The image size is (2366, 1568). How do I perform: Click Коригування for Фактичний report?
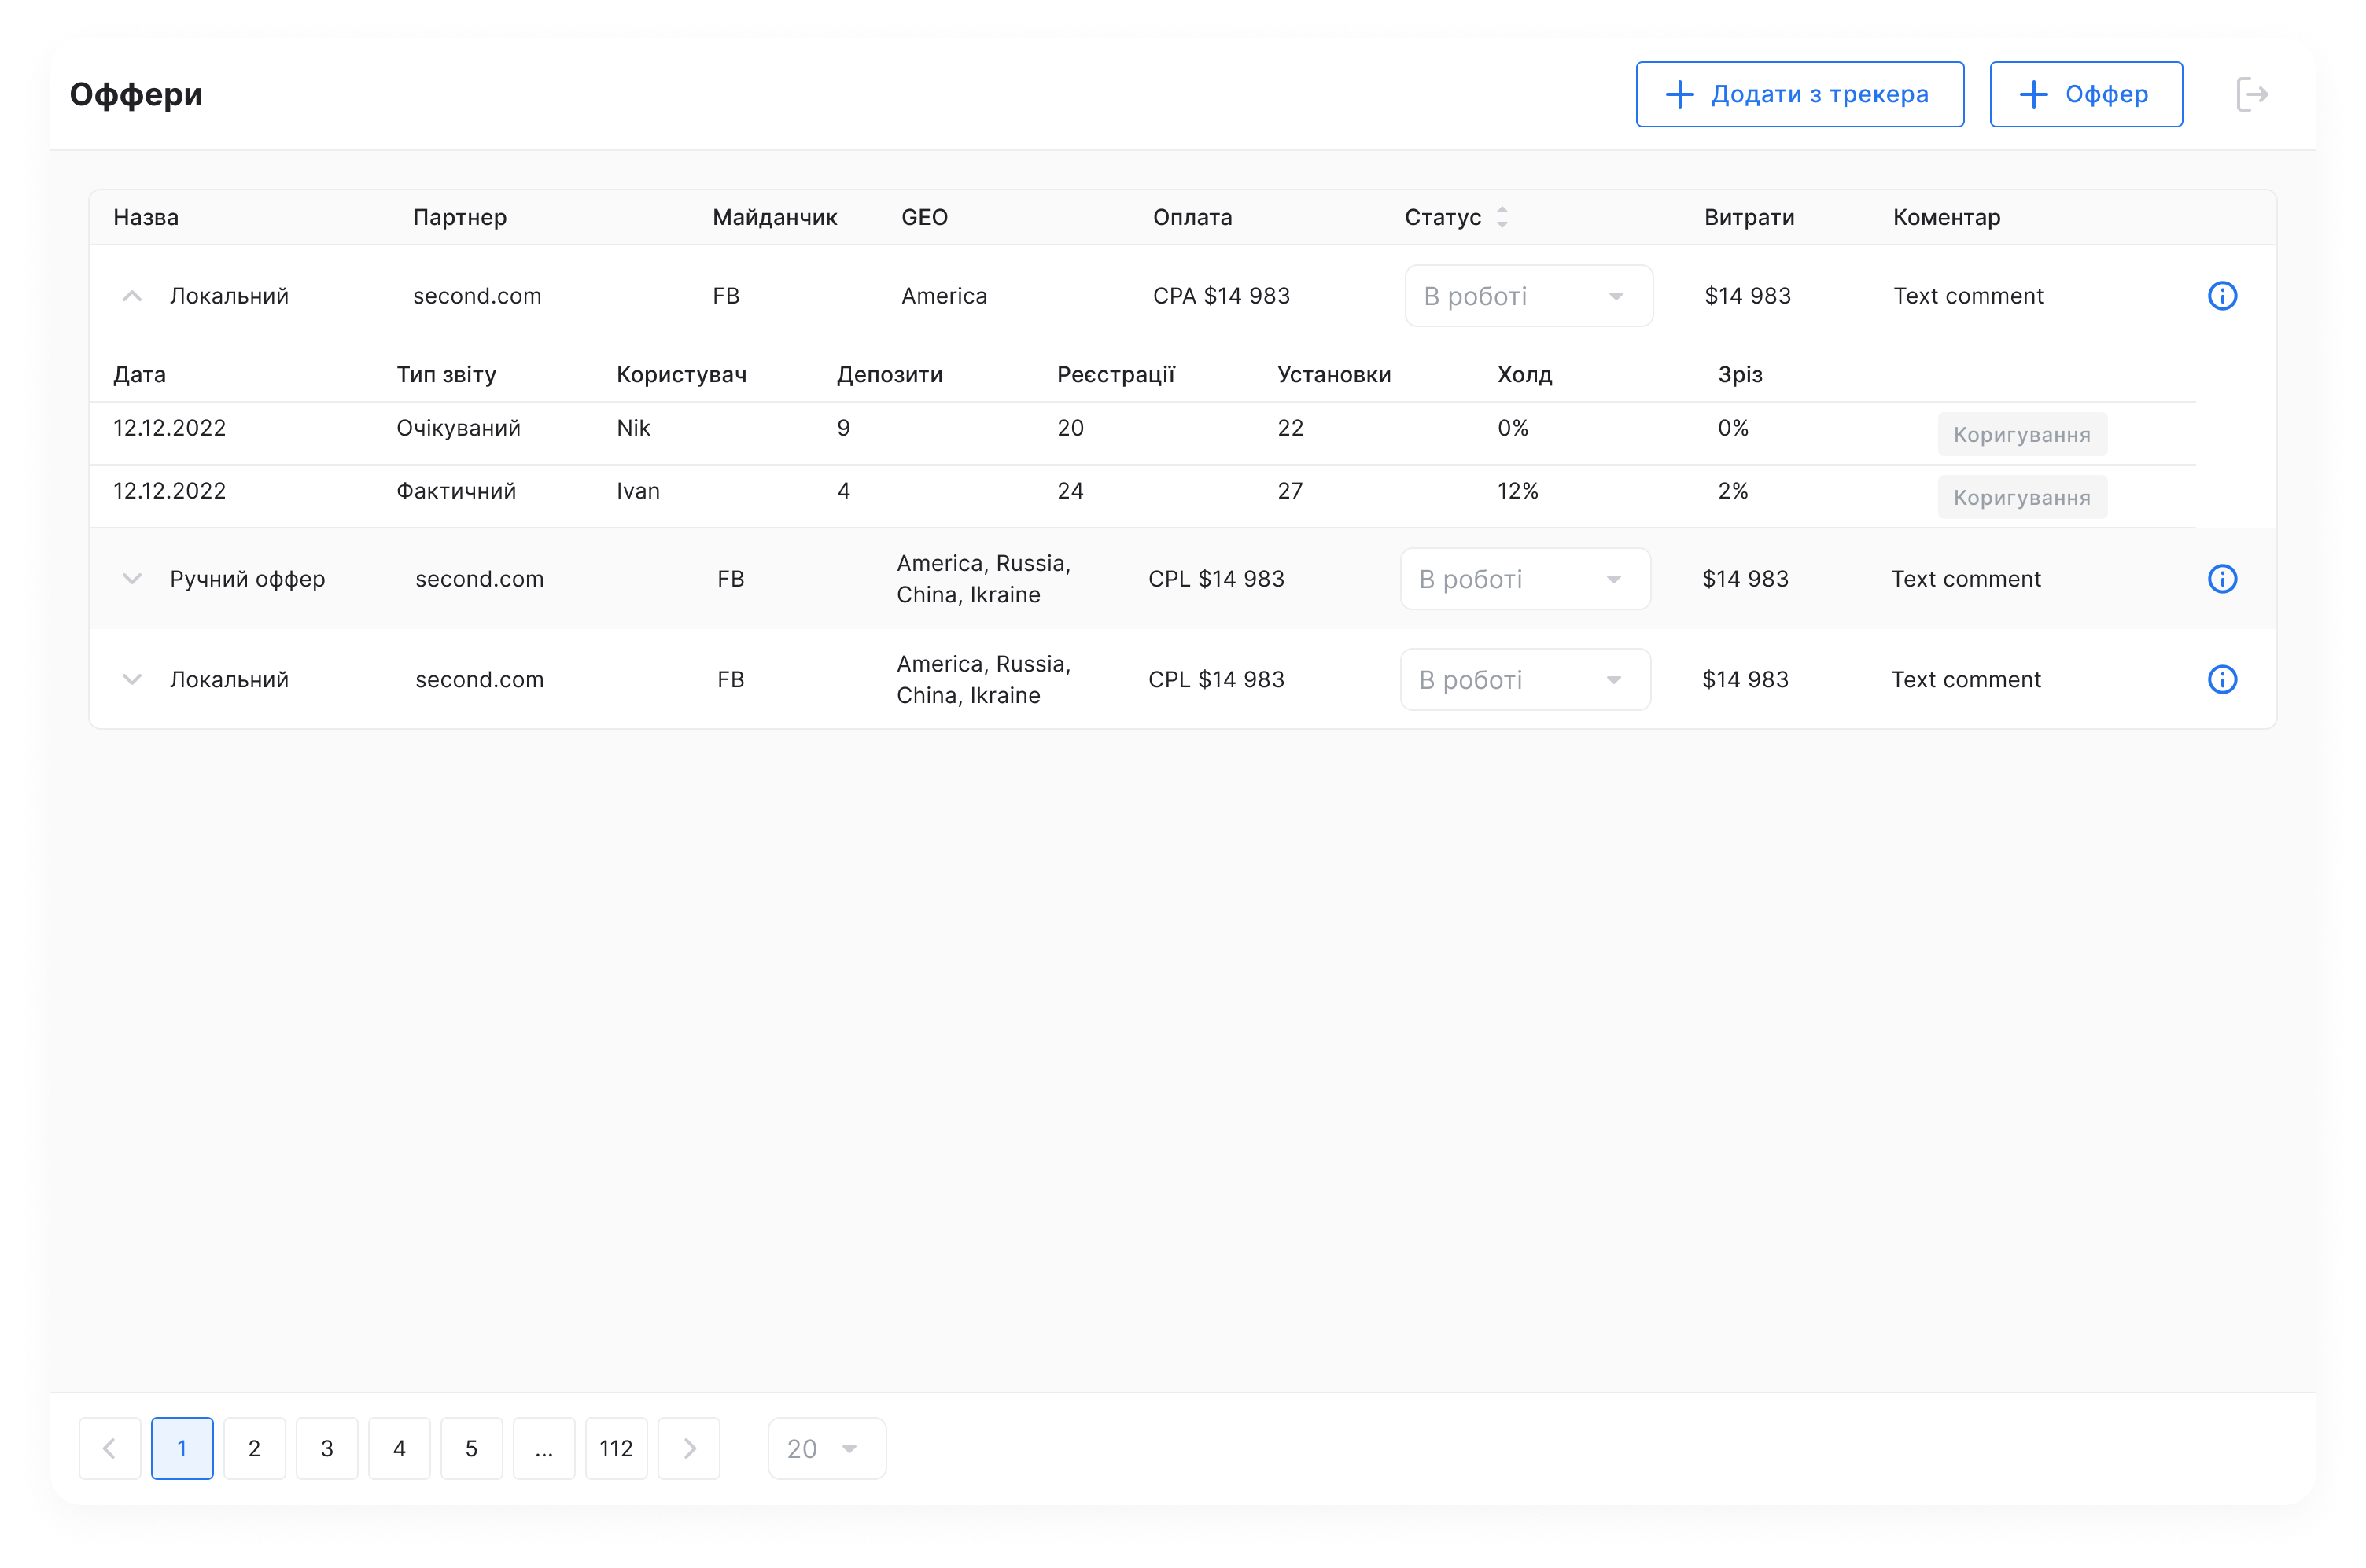click(x=2021, y=497)
